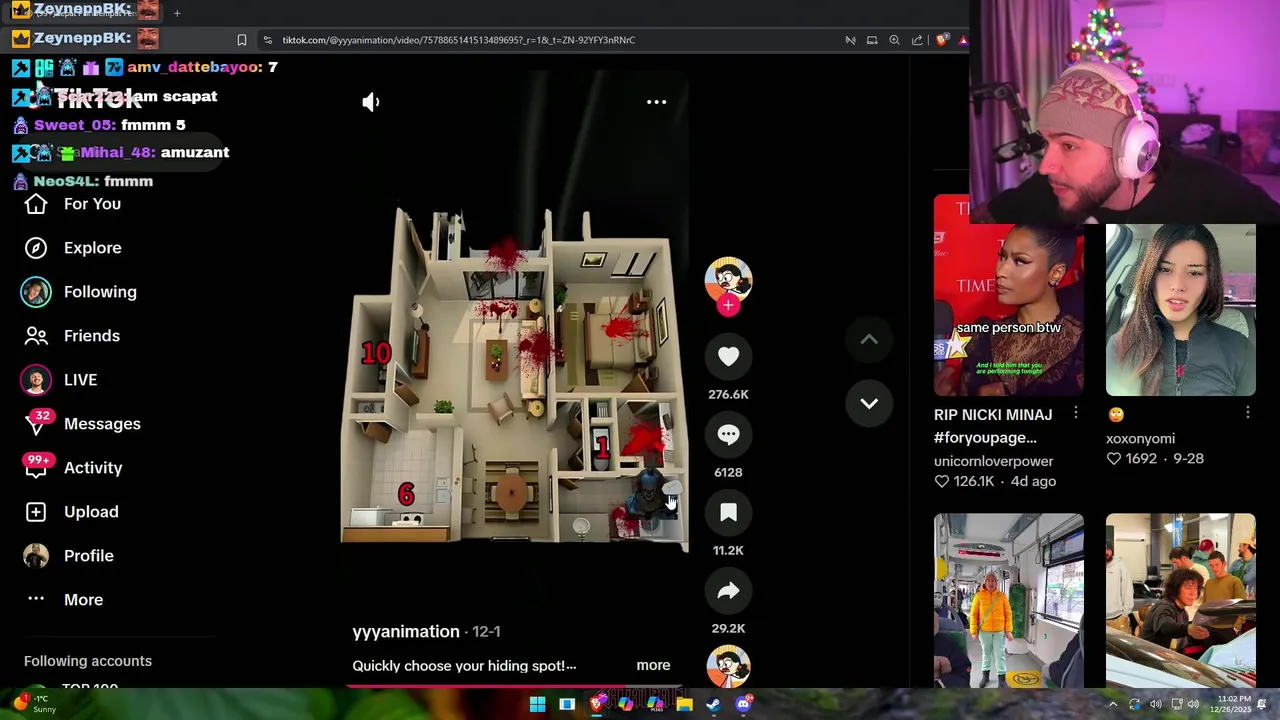Image resolution: width=1280 pixels, height=720 pixels.
Task: Open the yellow-jacket bus video thumbnail
Action: pyautogui.click(x=1008, y=600)
